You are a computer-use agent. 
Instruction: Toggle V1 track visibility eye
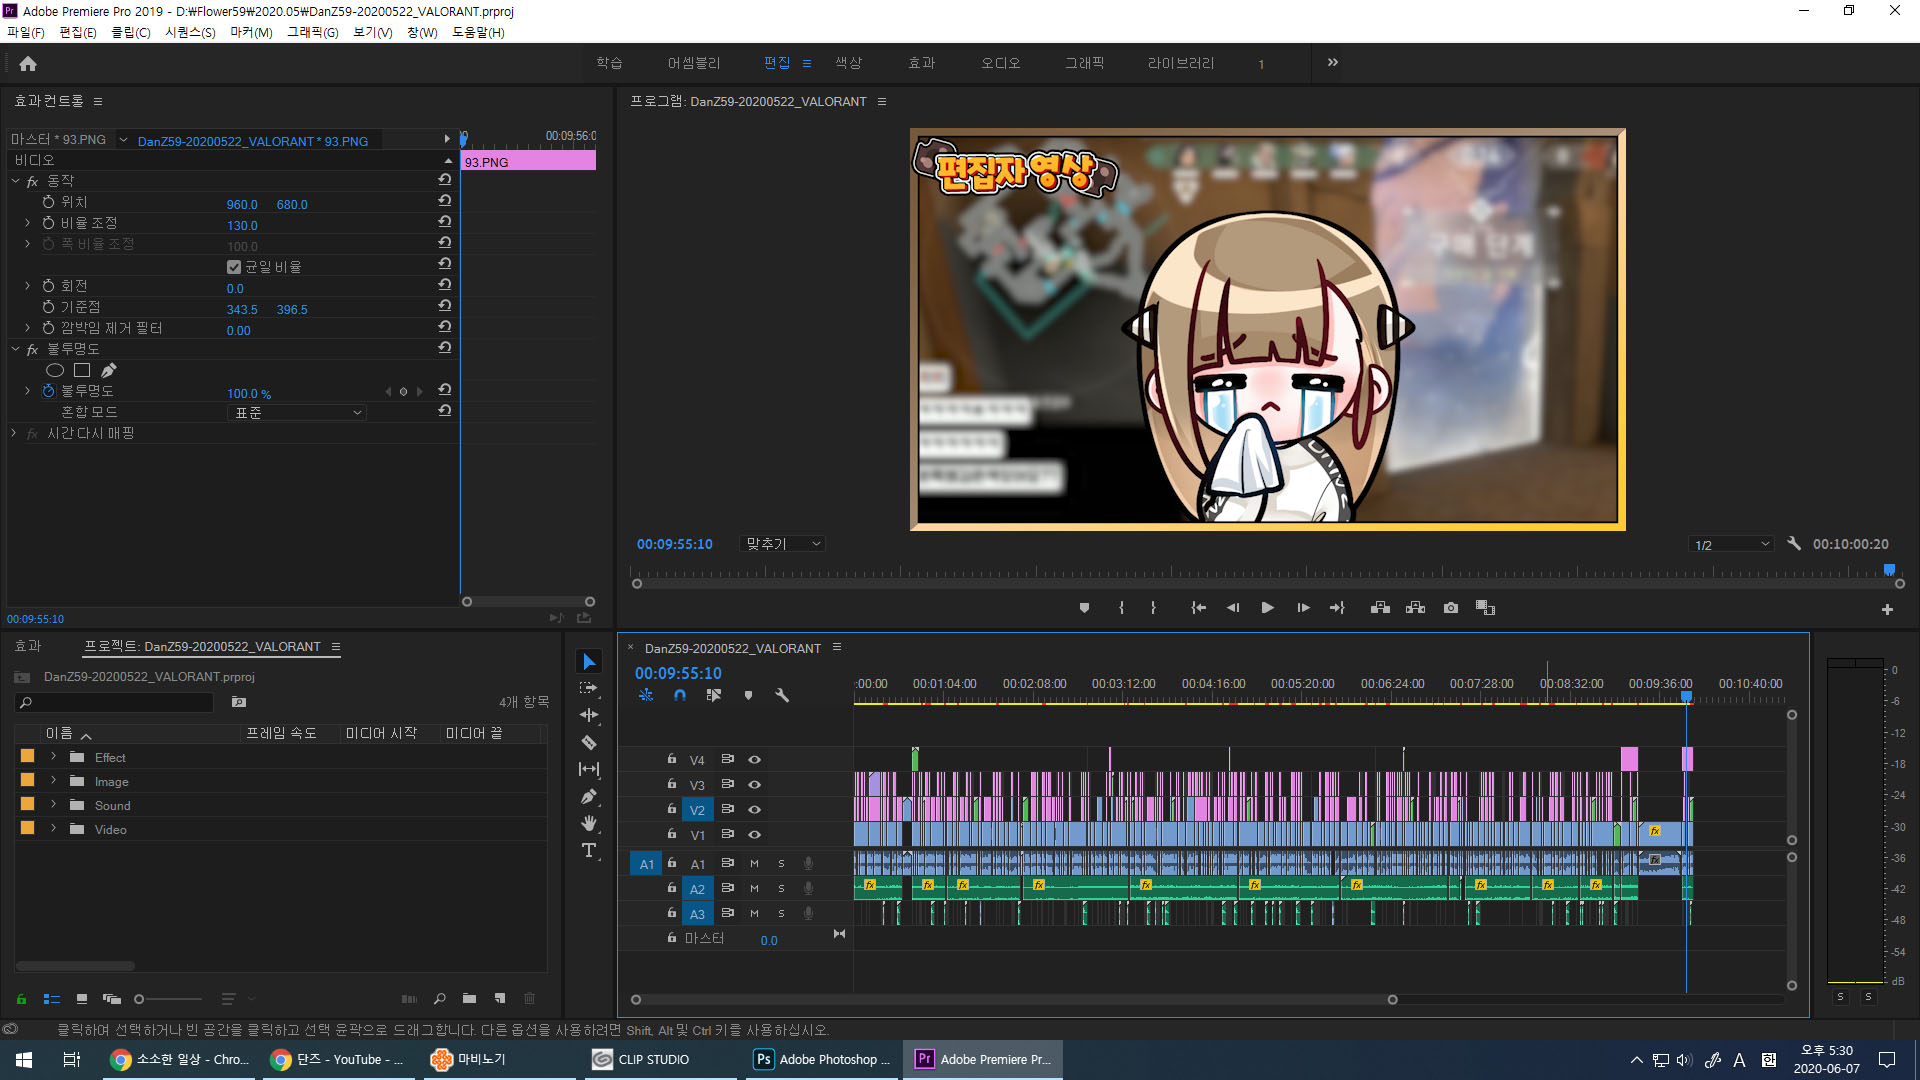point(755,835)
